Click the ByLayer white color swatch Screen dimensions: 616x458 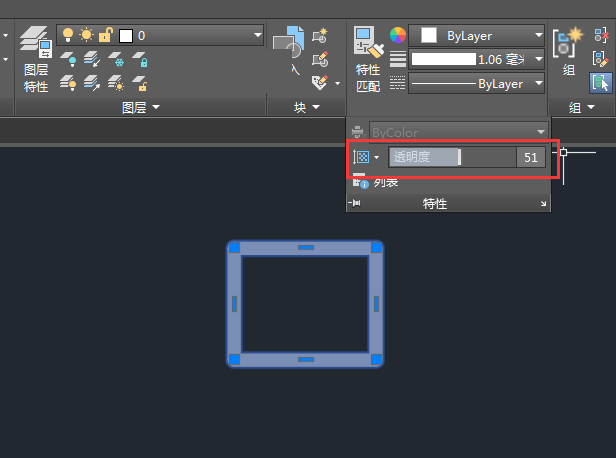(x=428, y=35)
